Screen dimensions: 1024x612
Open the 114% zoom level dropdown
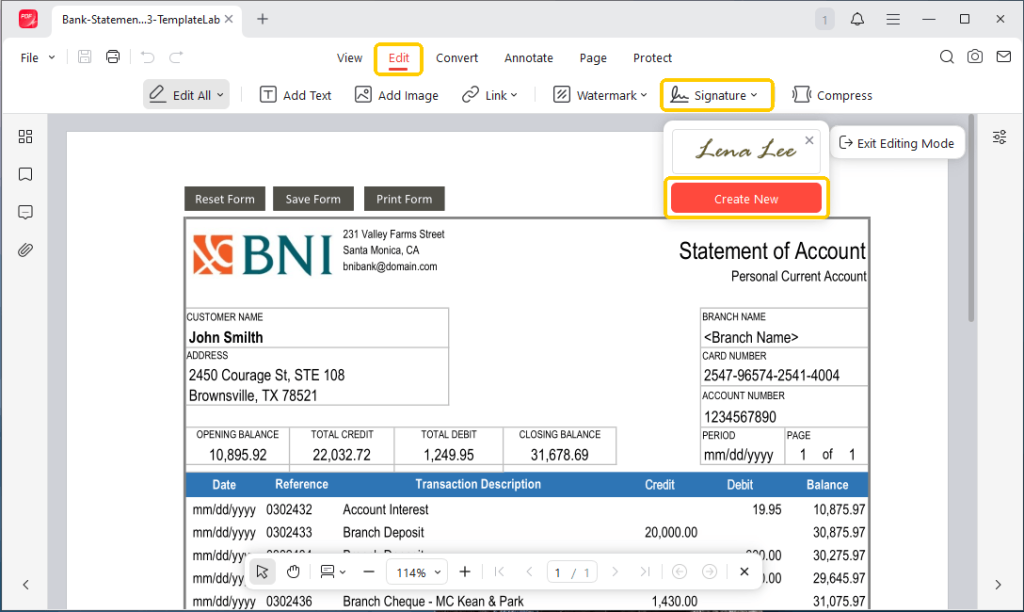[418, 573]
